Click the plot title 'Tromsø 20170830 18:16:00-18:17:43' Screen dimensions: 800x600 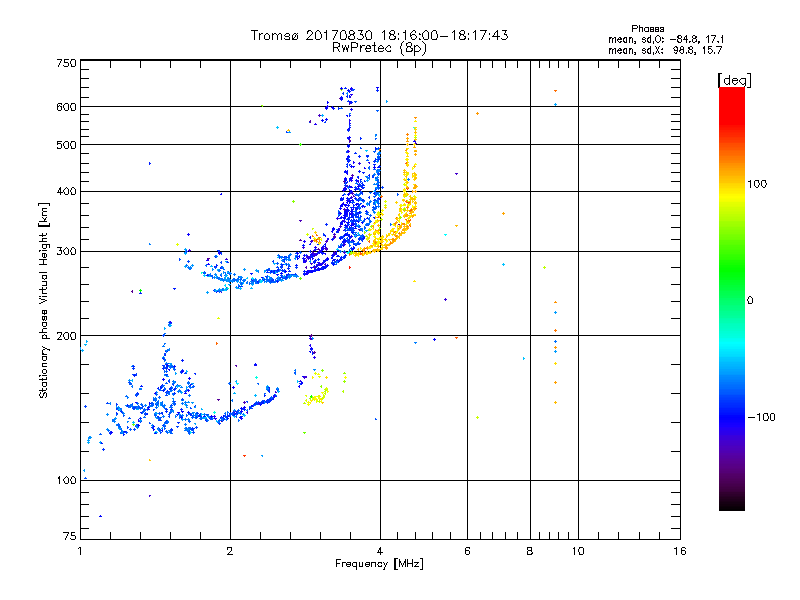(380, 35)
